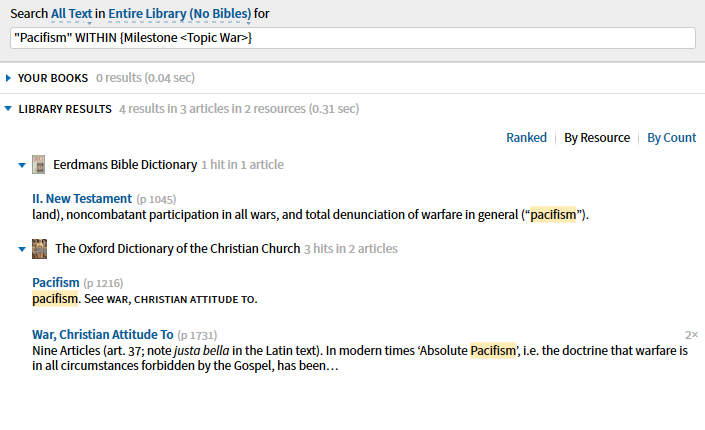The image size is (705, 430).
Task: Click in the search query input box
Action: click(x=352, y=37)
